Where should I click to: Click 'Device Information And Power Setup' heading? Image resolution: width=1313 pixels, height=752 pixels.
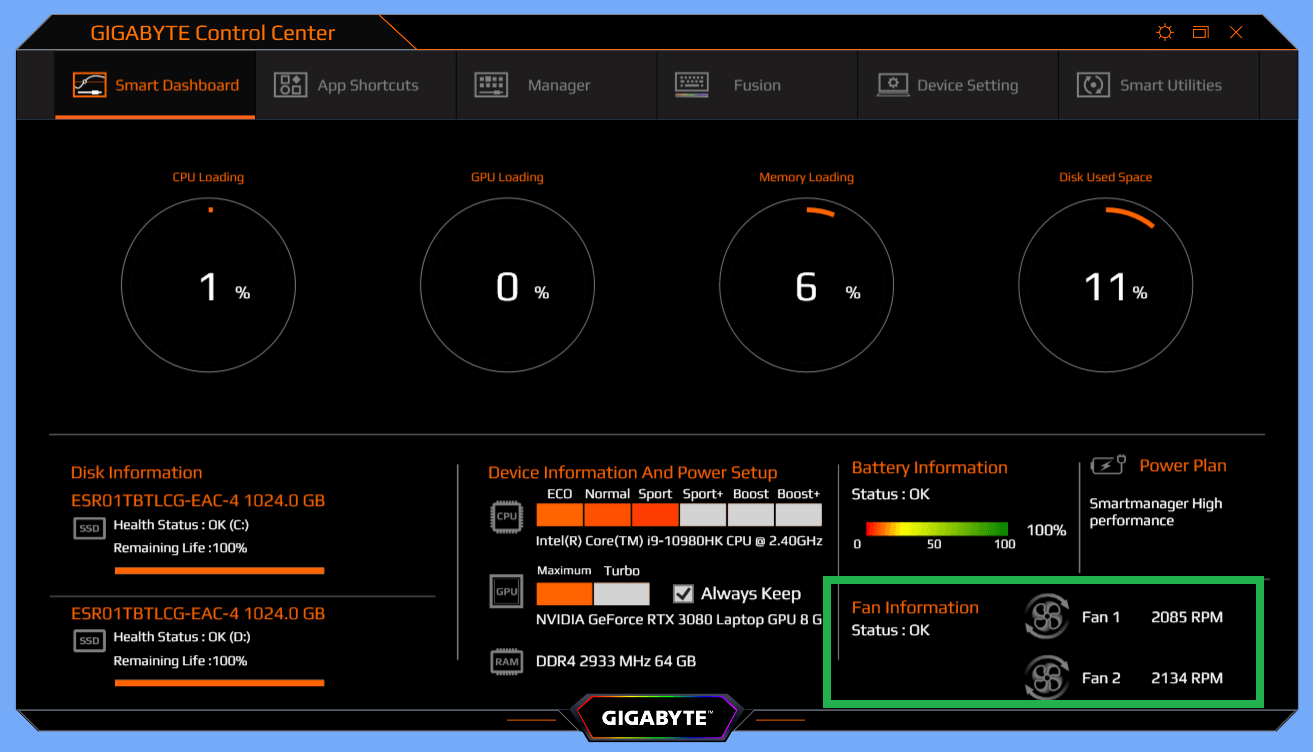632,472
